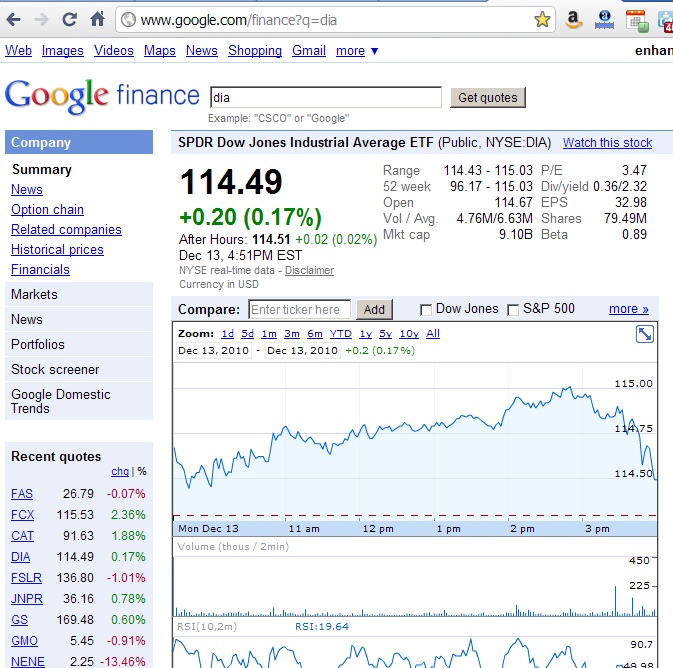The image size is (673, 668).
Task: Open GS in recent quotes
Action: (19, 620)
